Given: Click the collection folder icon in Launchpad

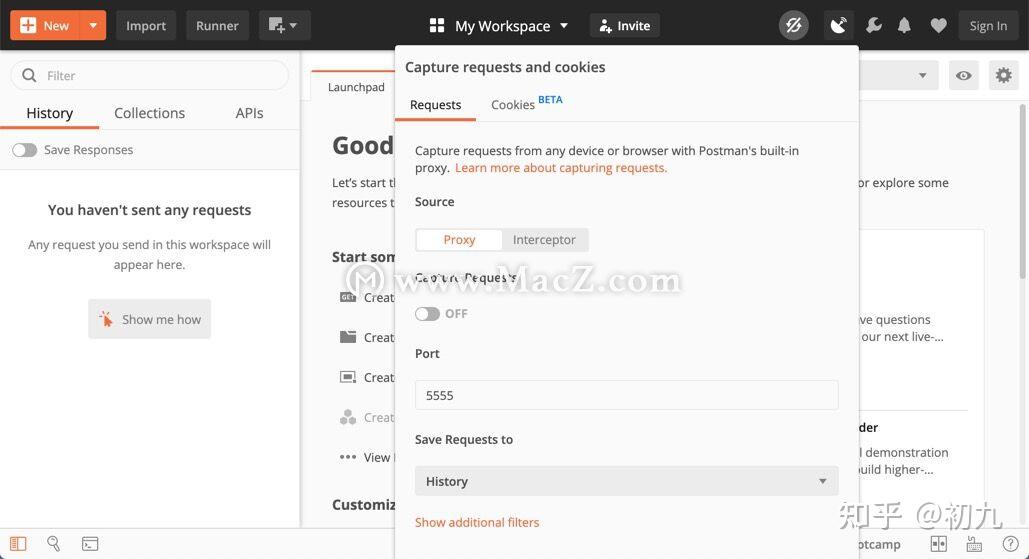Looking at the screenshot, I should [348, 337].
